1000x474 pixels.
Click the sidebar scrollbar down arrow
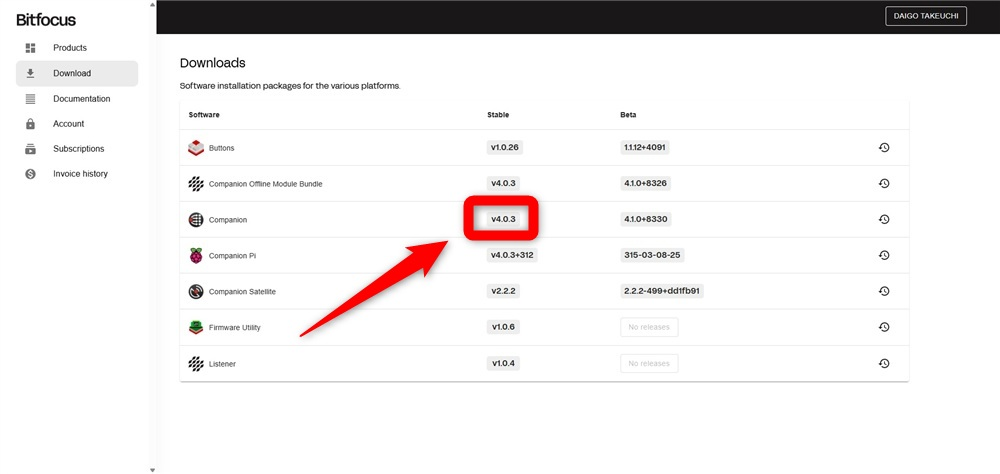point(152,470)
